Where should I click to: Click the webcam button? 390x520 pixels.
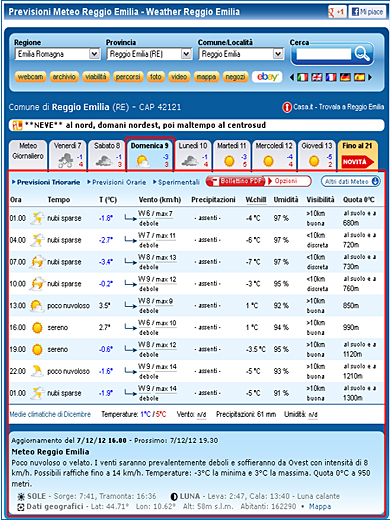(x=30, y=77)
